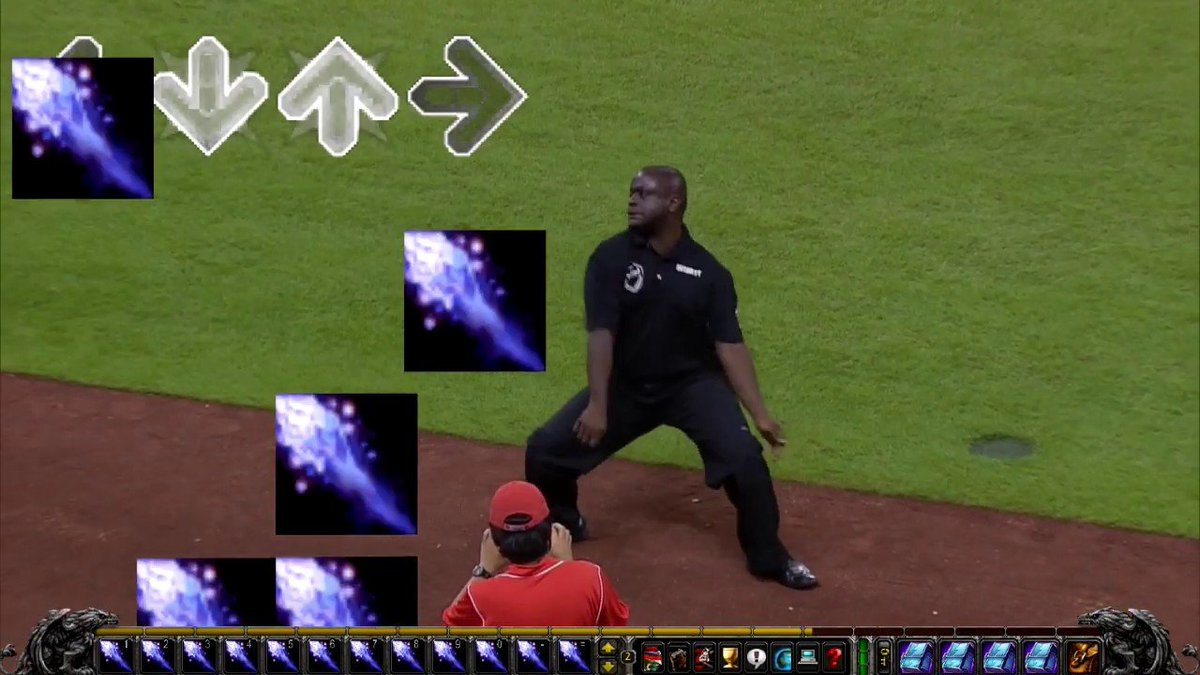Hit the up arrow dance receptor

(338, 96)
